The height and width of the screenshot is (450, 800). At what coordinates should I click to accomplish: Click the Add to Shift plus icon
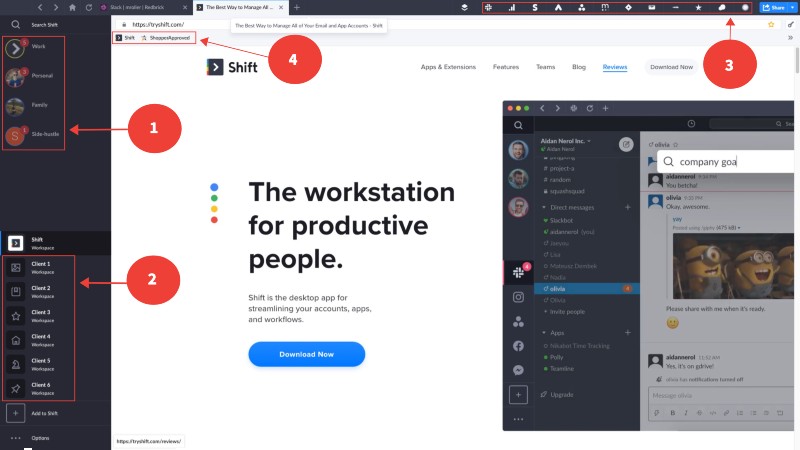(x=16, y=413)
